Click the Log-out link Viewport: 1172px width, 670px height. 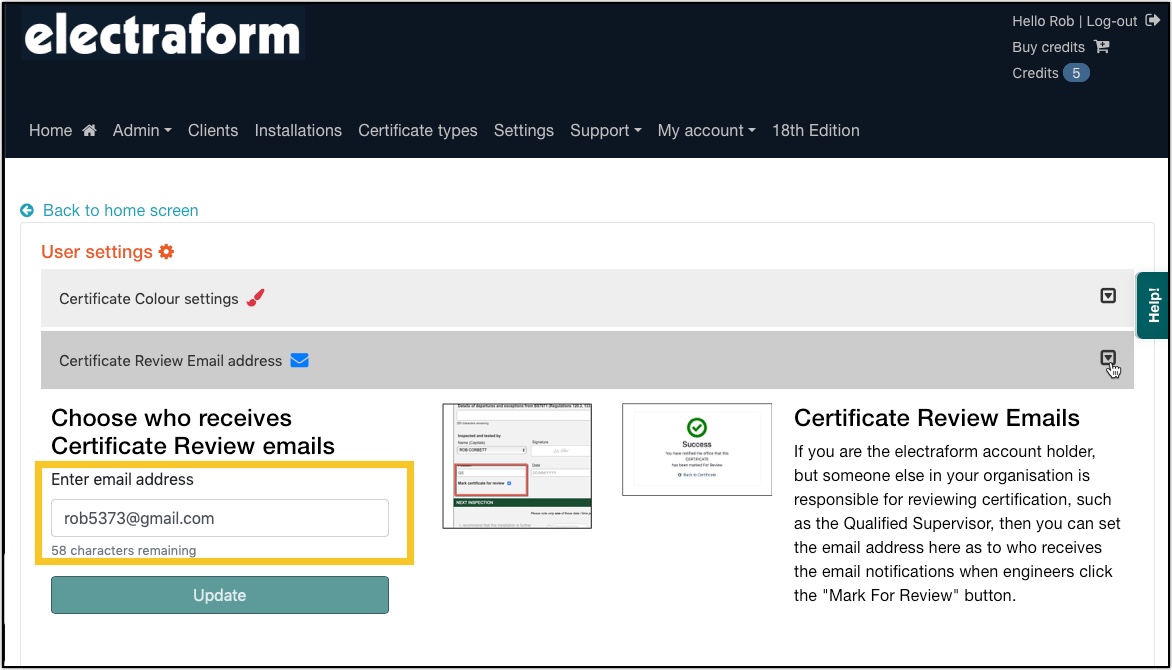(x=1112, y=21)
